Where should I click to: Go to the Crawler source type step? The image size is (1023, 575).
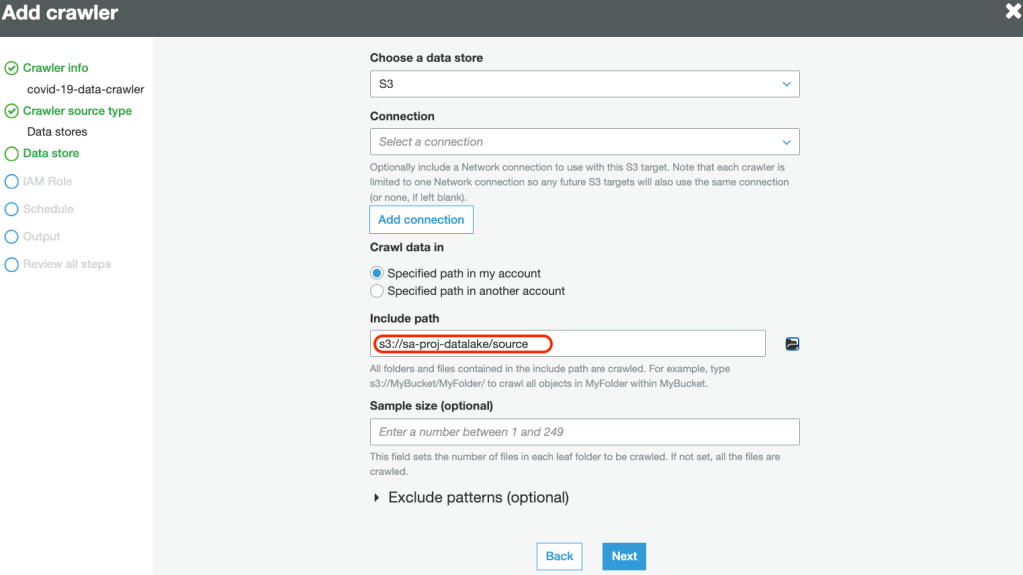point(77,111)
